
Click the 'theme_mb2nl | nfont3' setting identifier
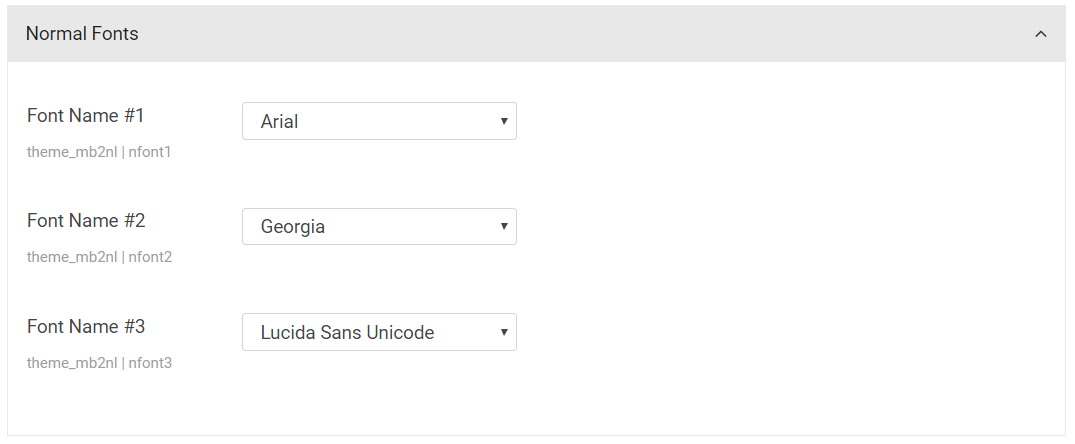(99, 362)
